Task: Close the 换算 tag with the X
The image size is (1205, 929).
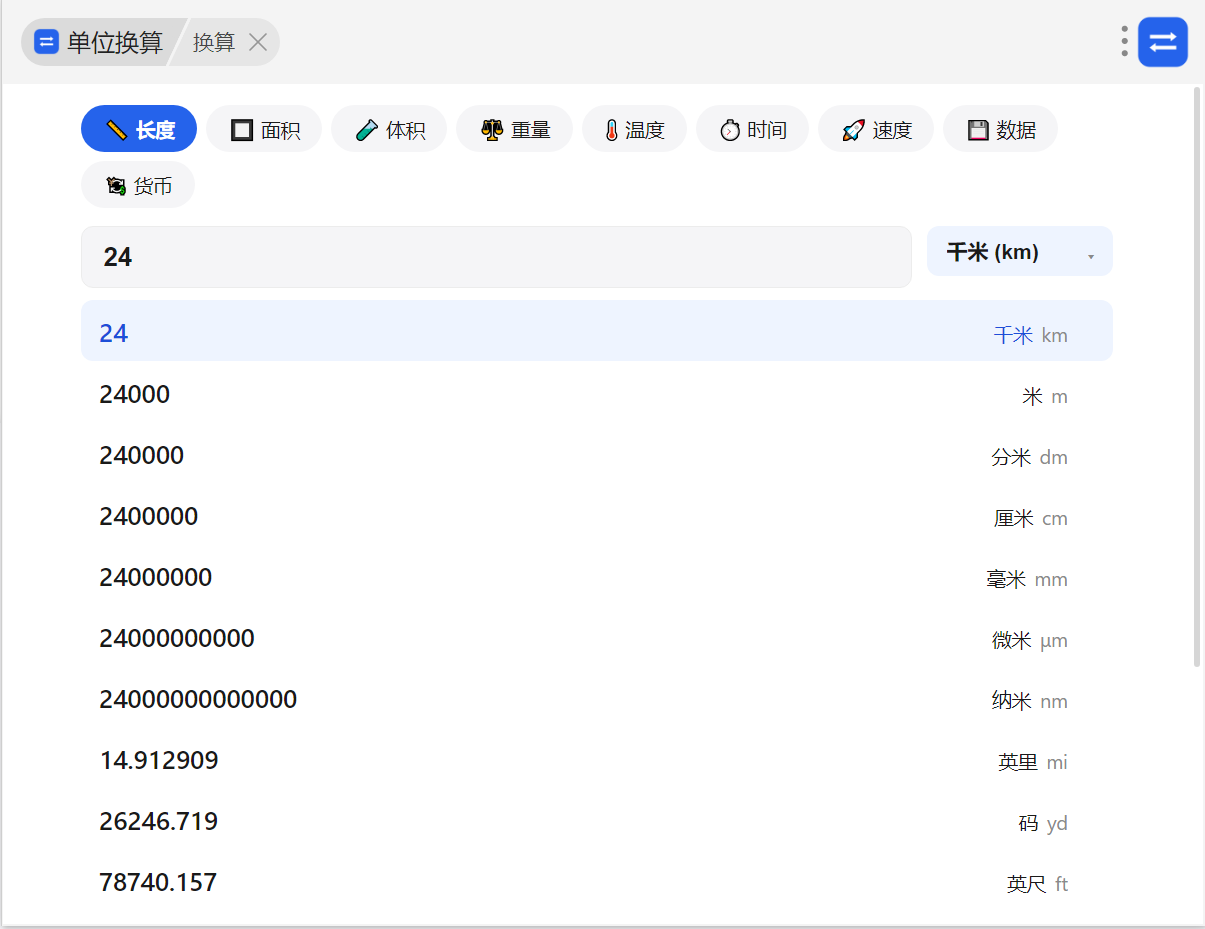Action: (258, 42)
